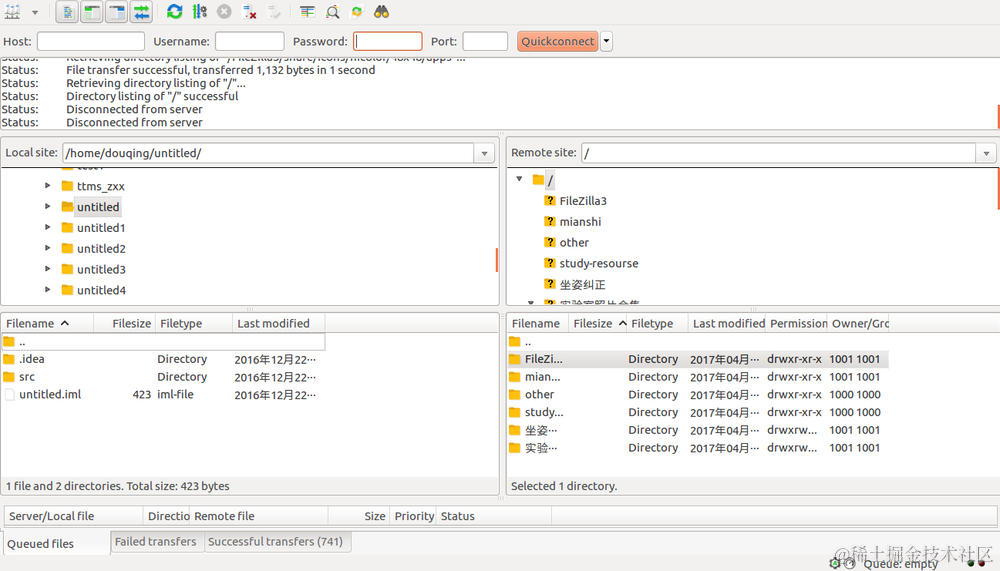Click the Quickconnect button
The image size is (1000, 571).
point(557,41)
